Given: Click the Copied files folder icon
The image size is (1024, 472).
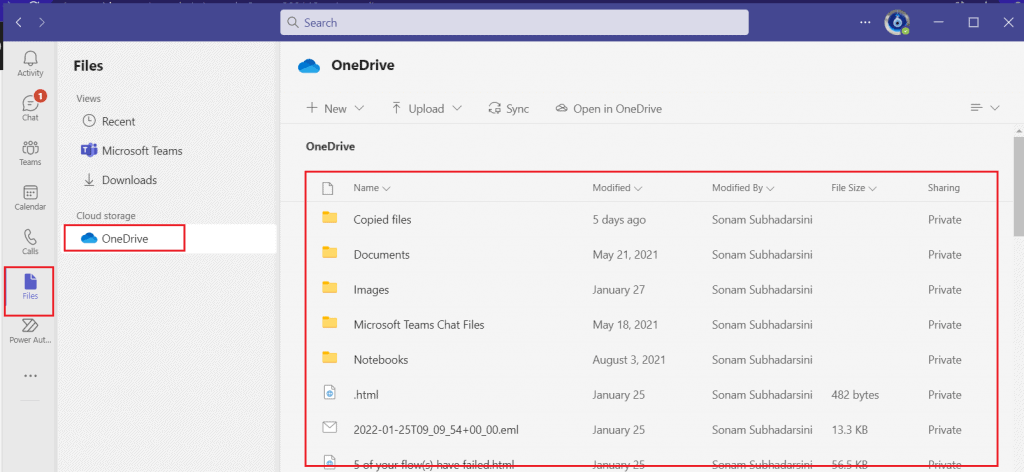Looking at the screenshot, I should (x=330, y=218).
